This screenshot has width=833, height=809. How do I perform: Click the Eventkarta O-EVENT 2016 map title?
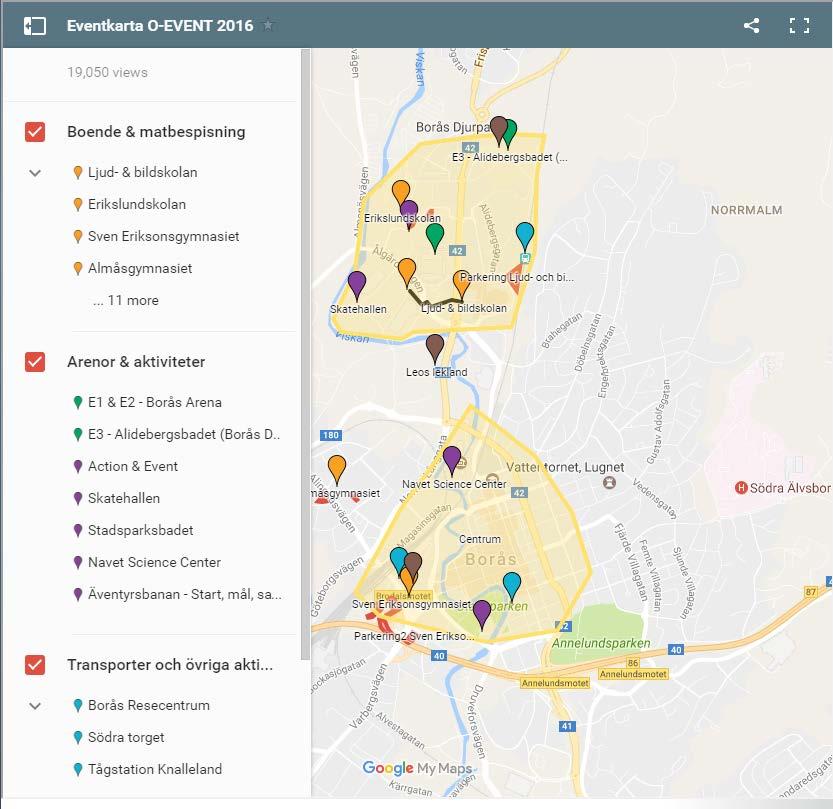[160, 25]
